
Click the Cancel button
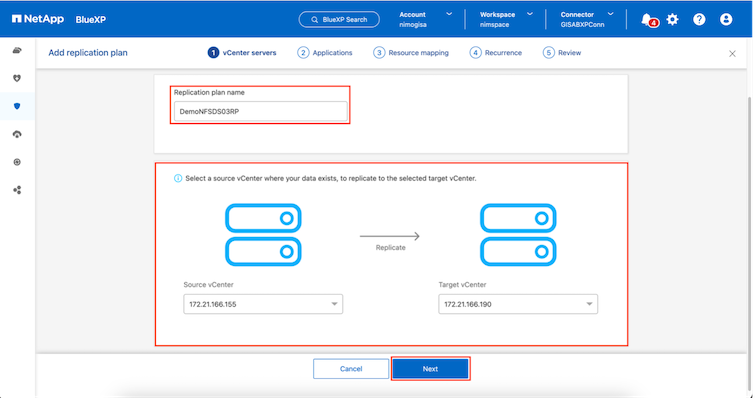click(350, 369)
